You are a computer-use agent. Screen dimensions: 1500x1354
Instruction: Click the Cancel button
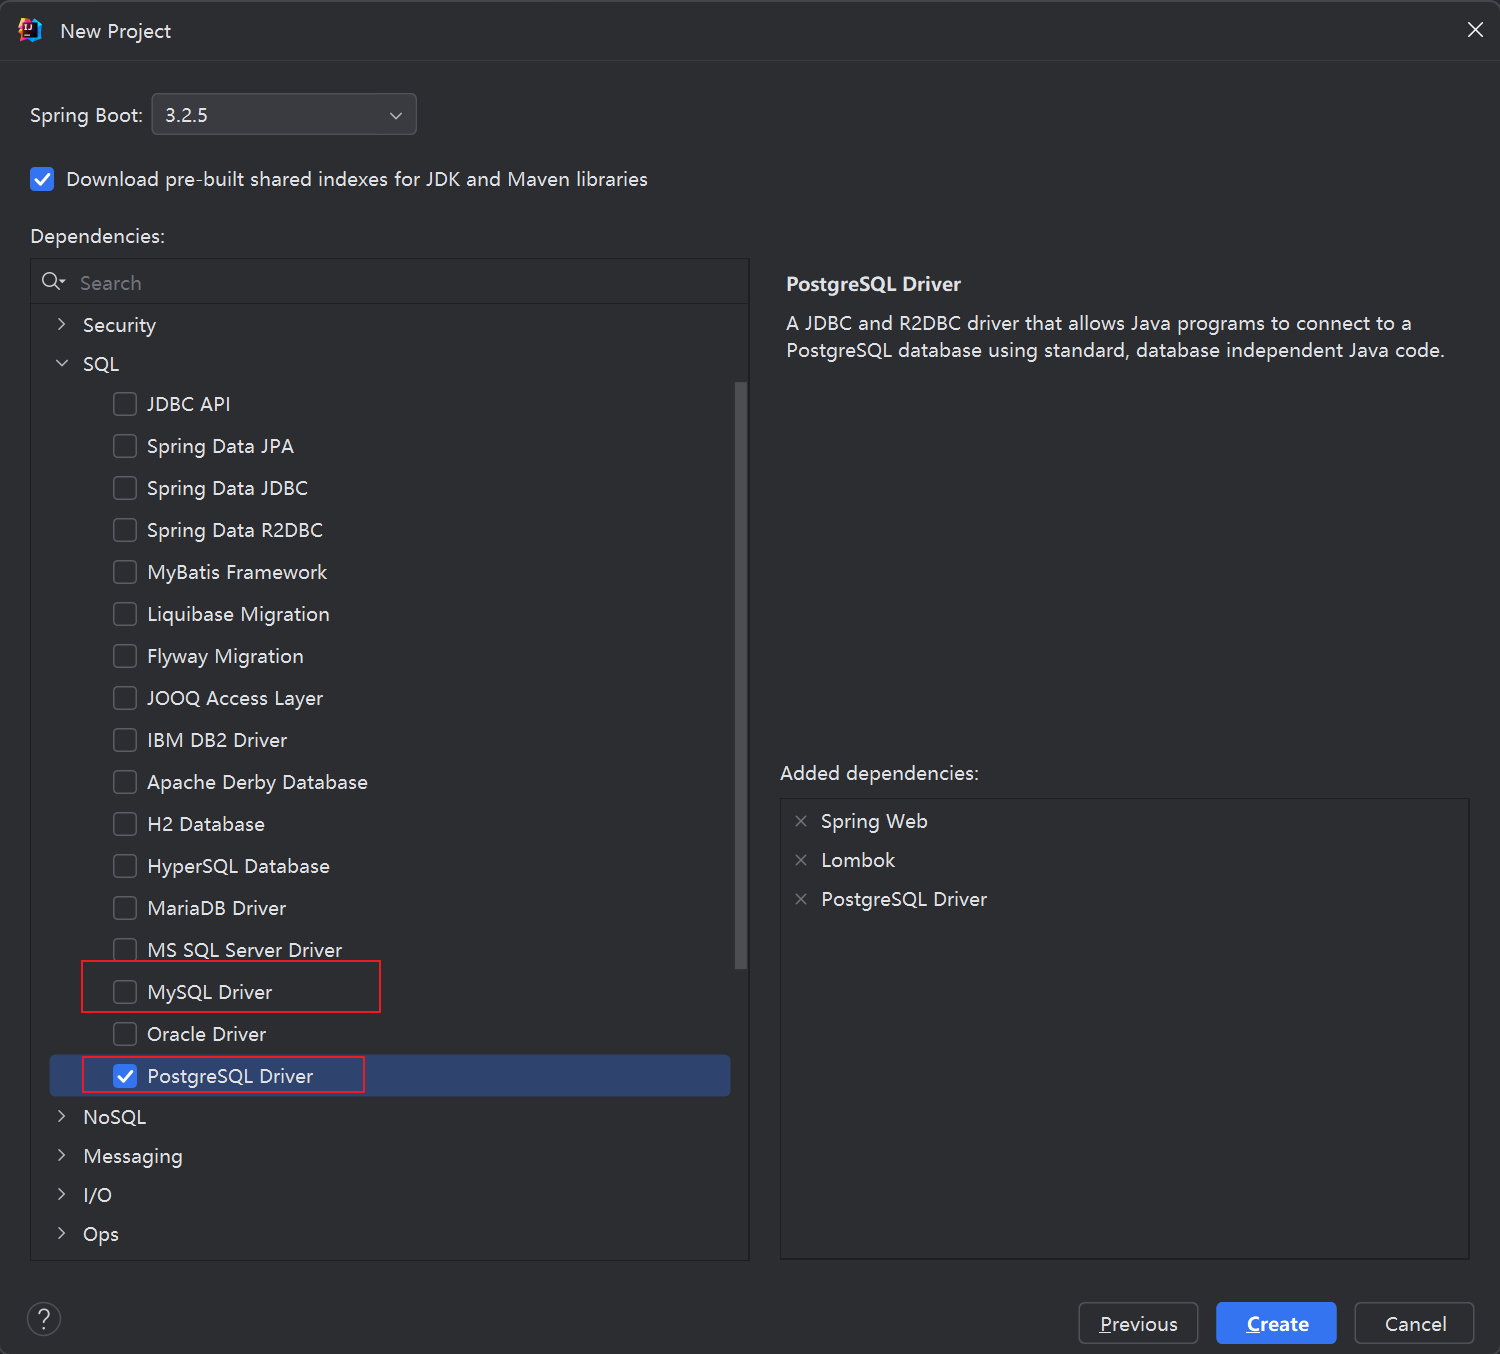tap(1414, 1323)
